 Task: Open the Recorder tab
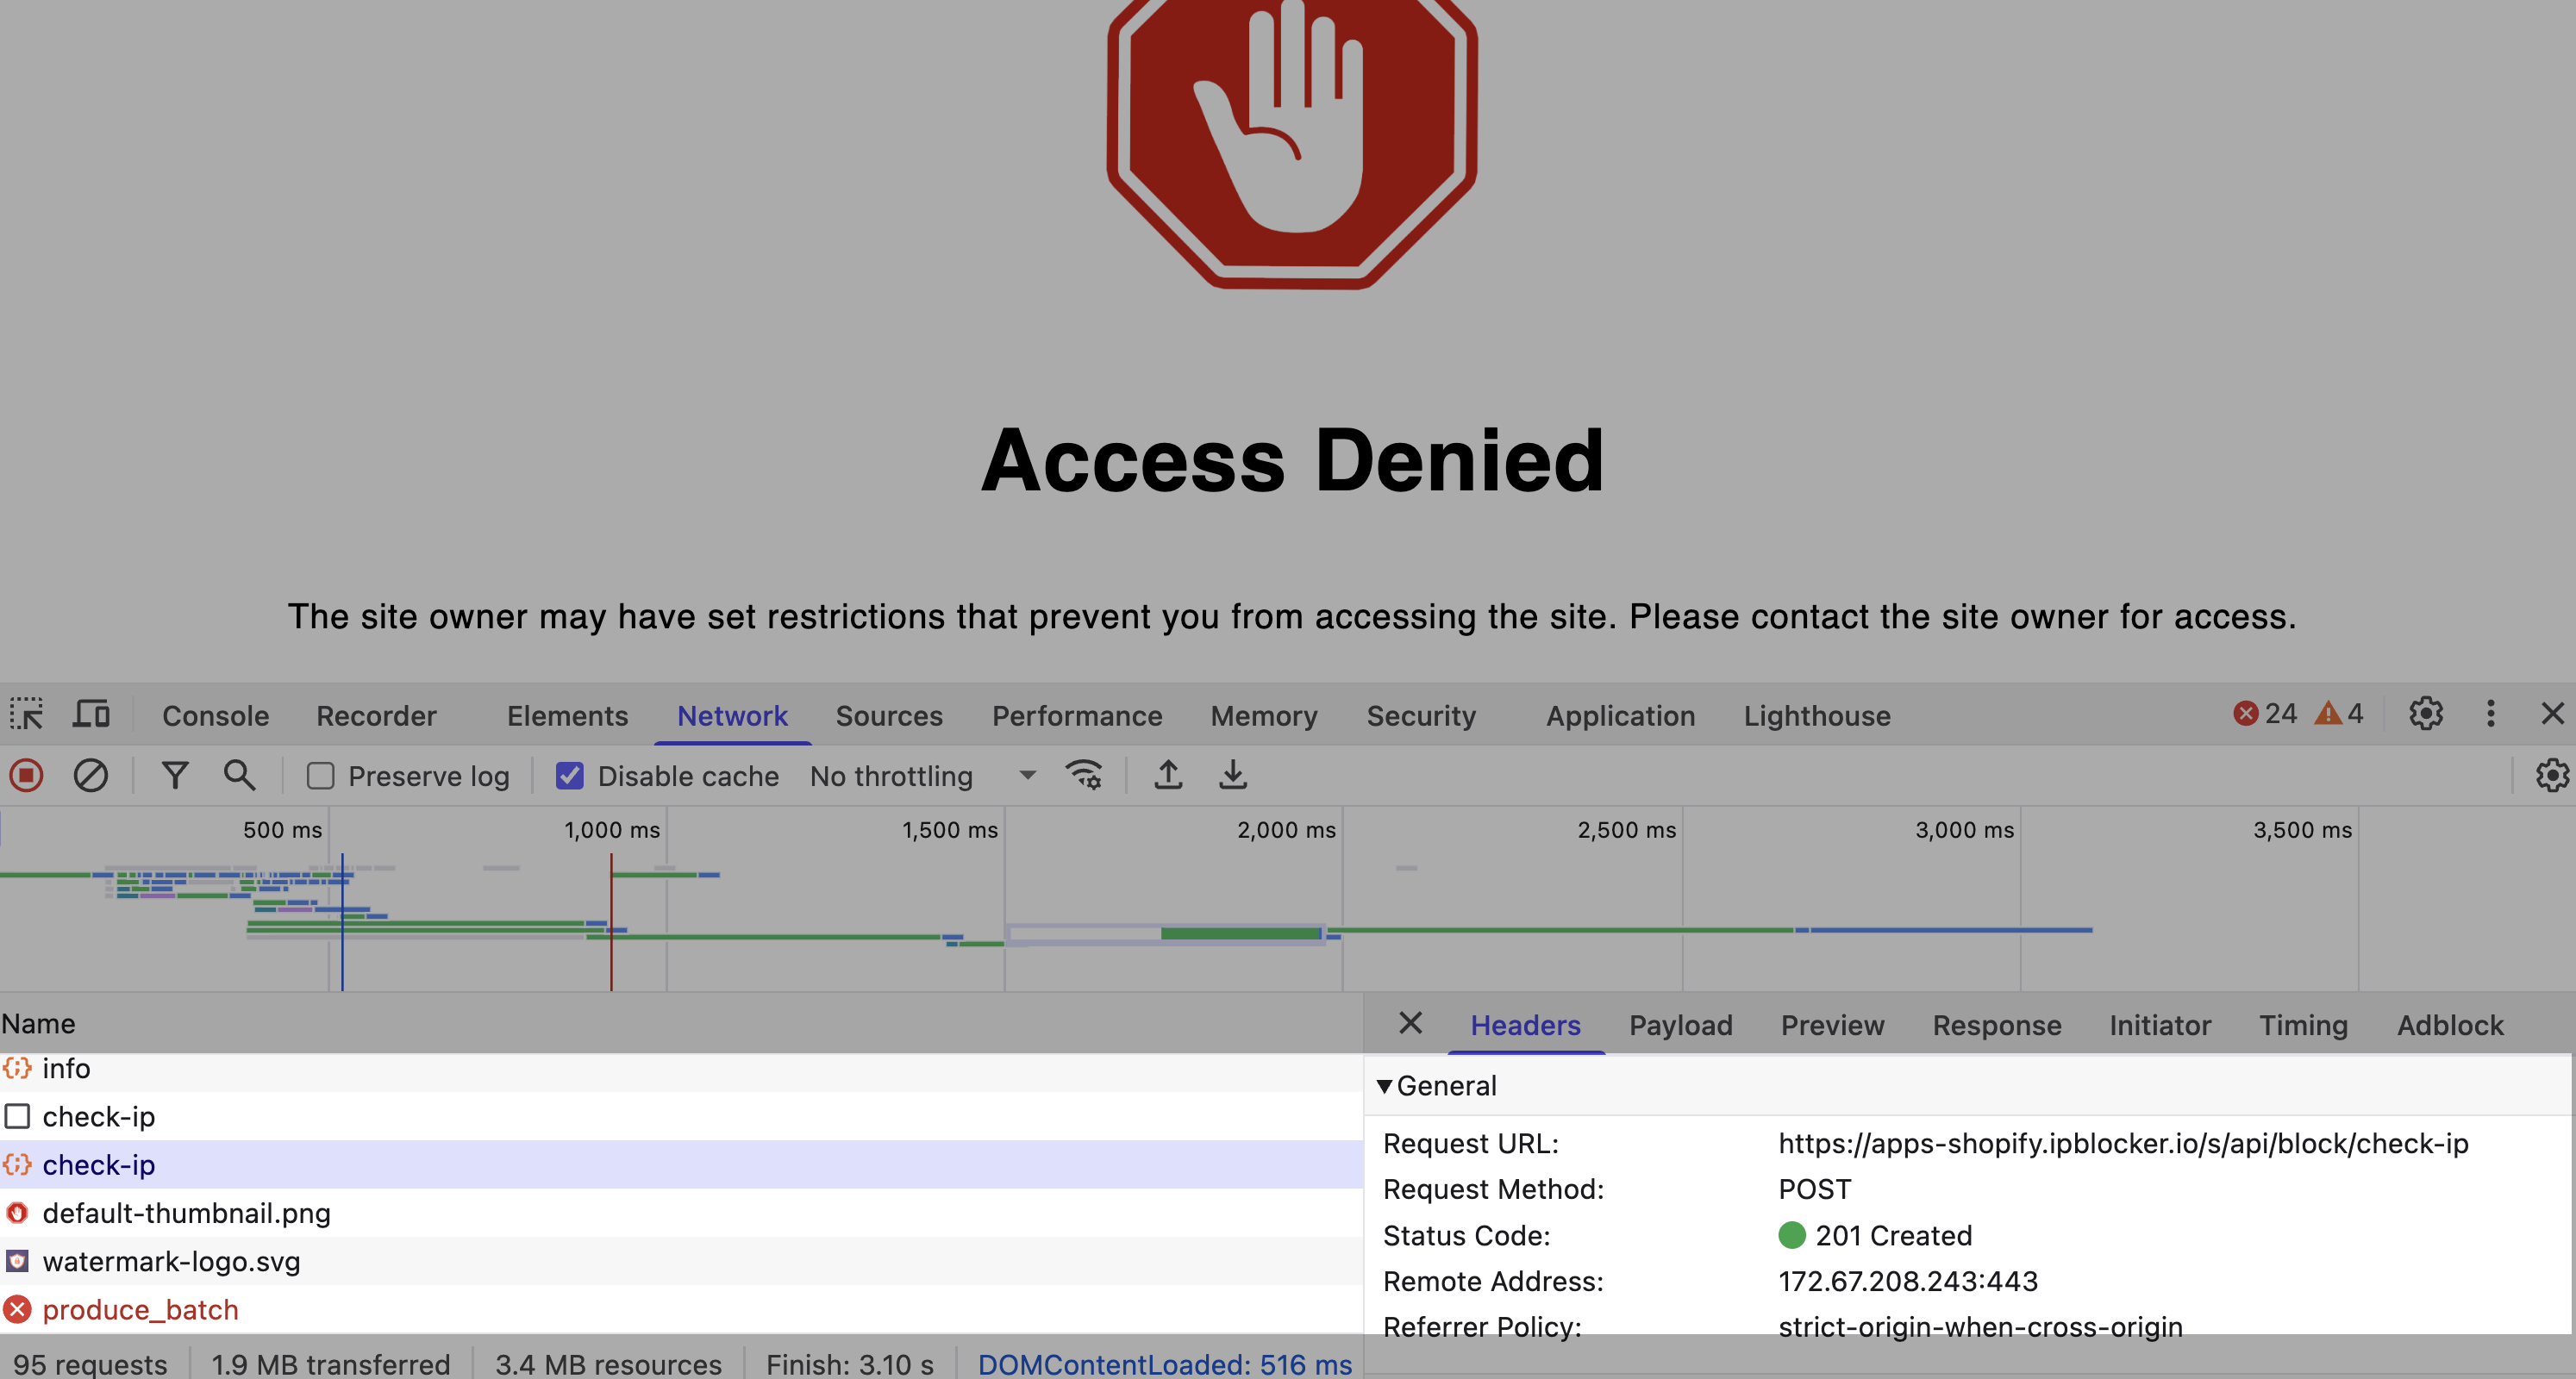pyautogui.click(x=376, y=716)
